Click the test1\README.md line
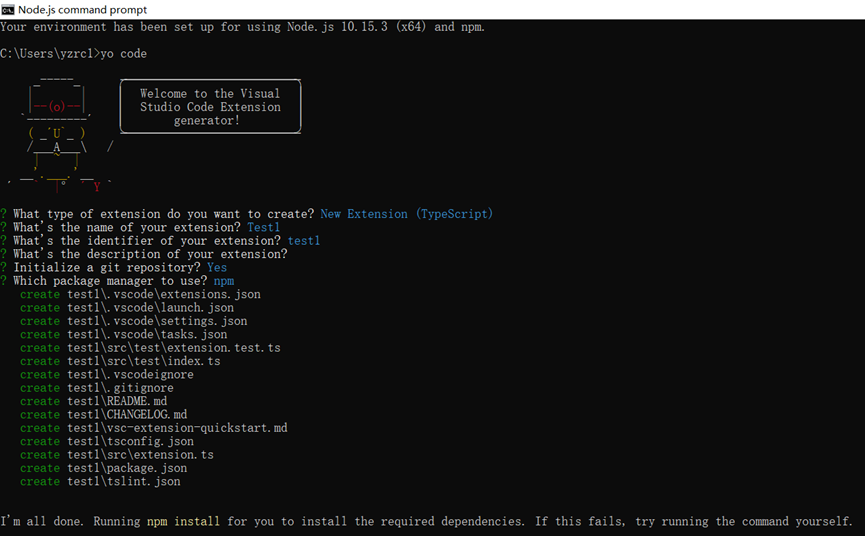This screenshot has height=536, width=865. pos(117,401)
